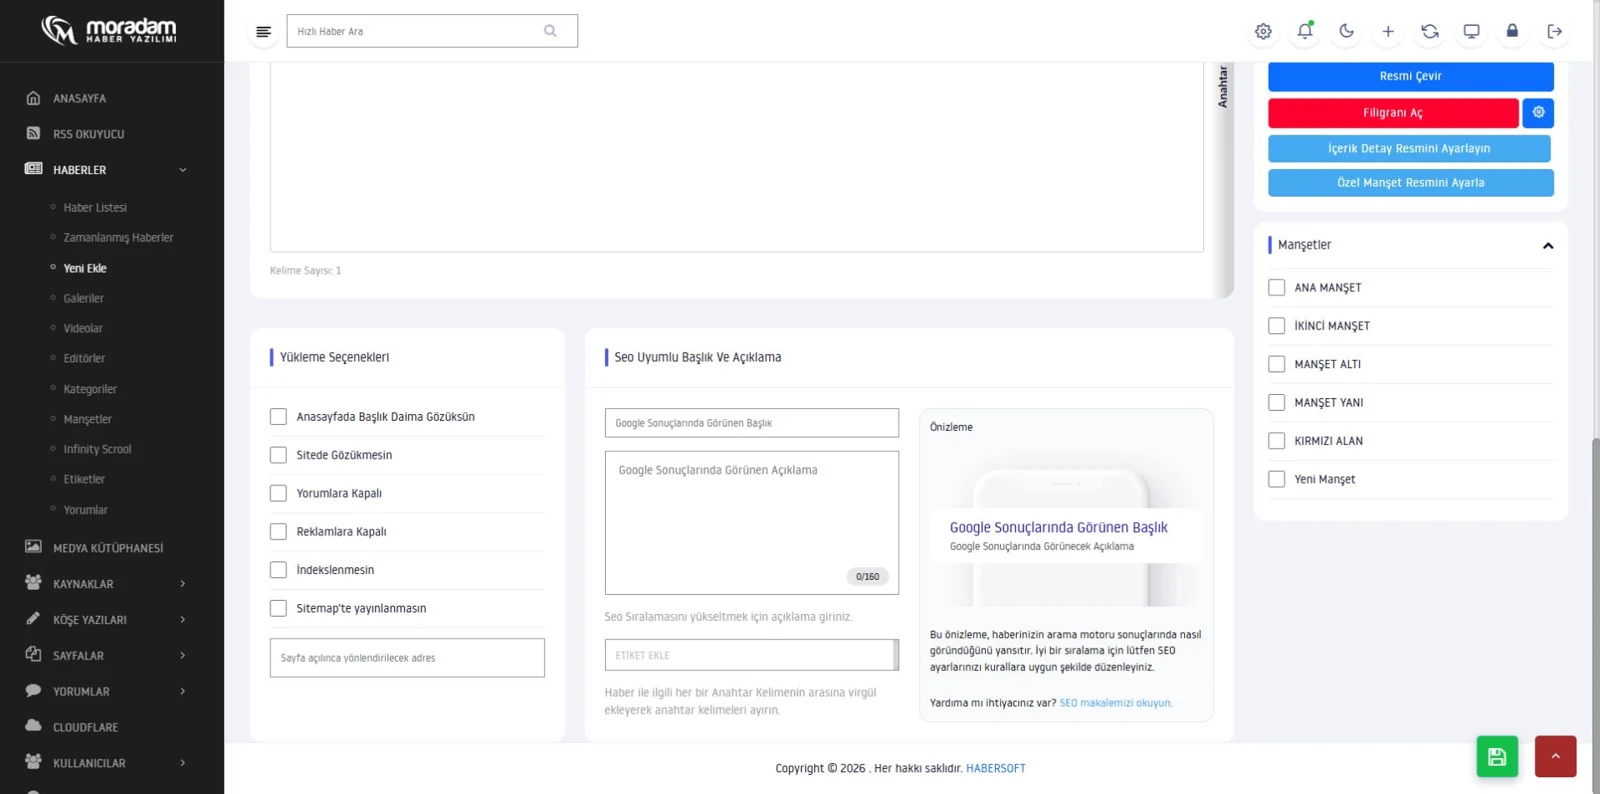Click the Resmi Çevir button
The image size is (1600, 794).
click(1411, 76)
